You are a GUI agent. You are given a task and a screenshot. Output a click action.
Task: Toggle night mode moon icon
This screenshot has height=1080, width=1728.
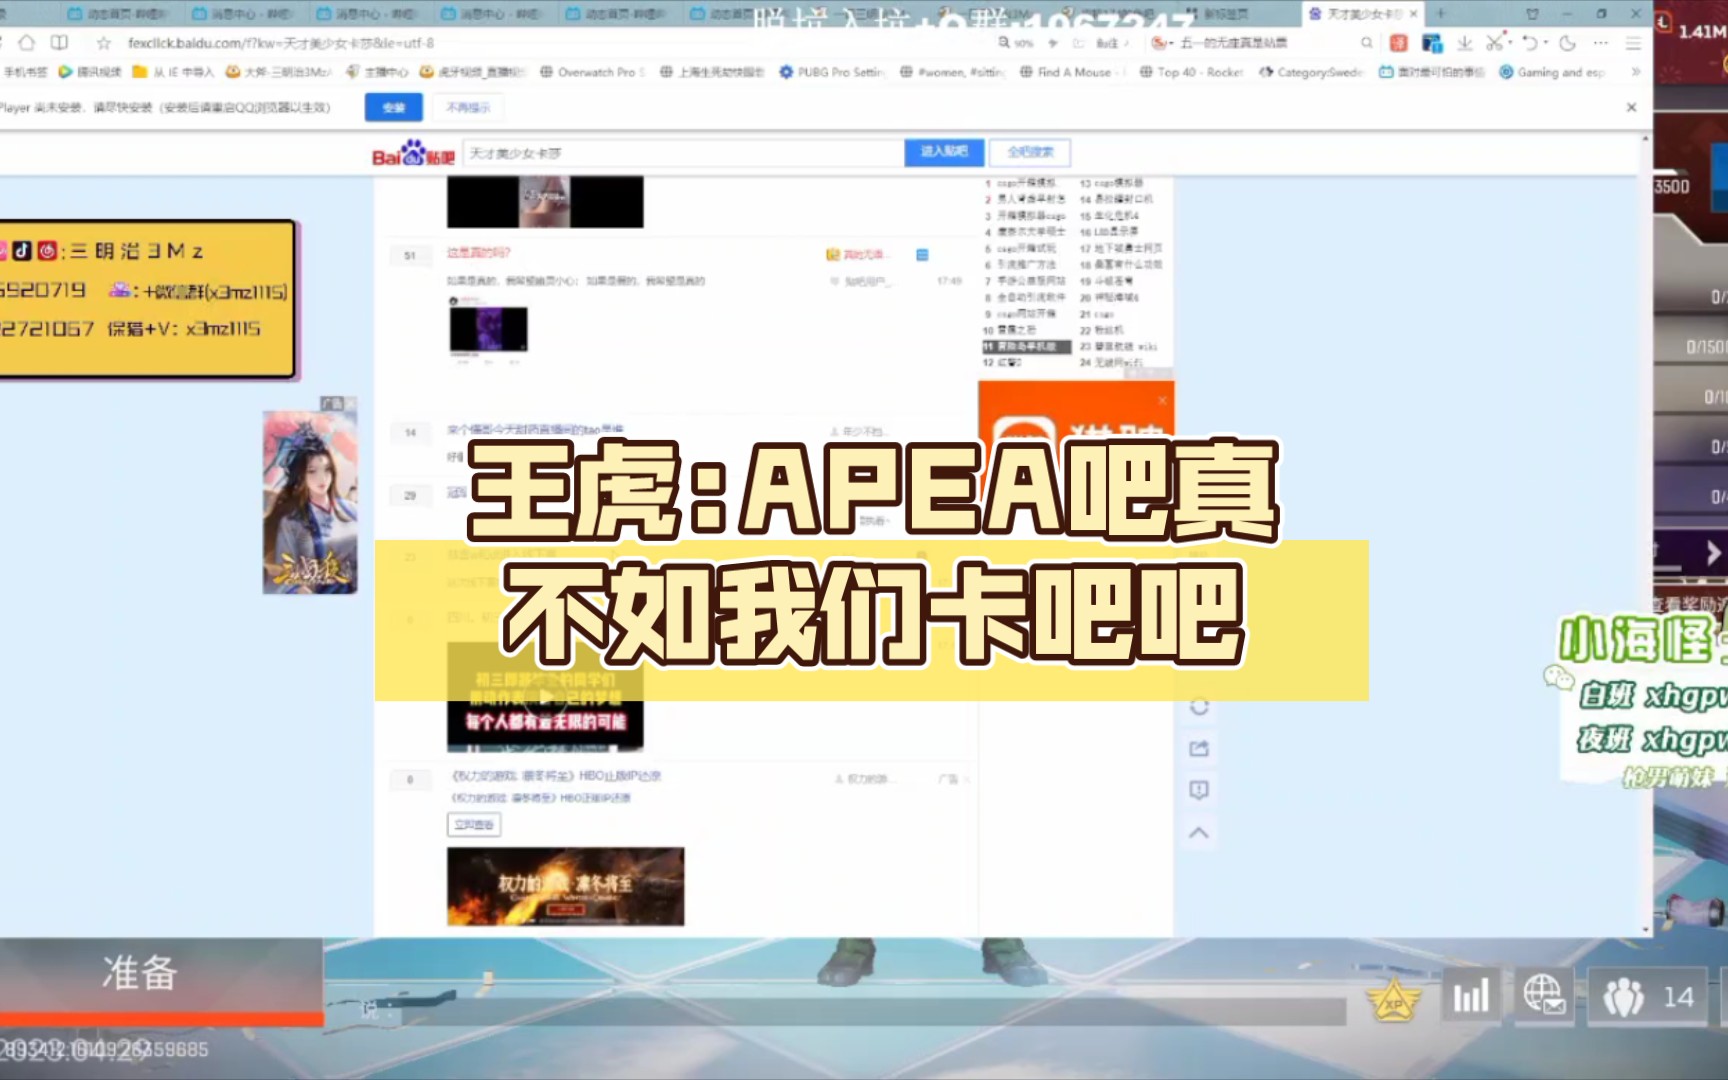click(1567, 43)
